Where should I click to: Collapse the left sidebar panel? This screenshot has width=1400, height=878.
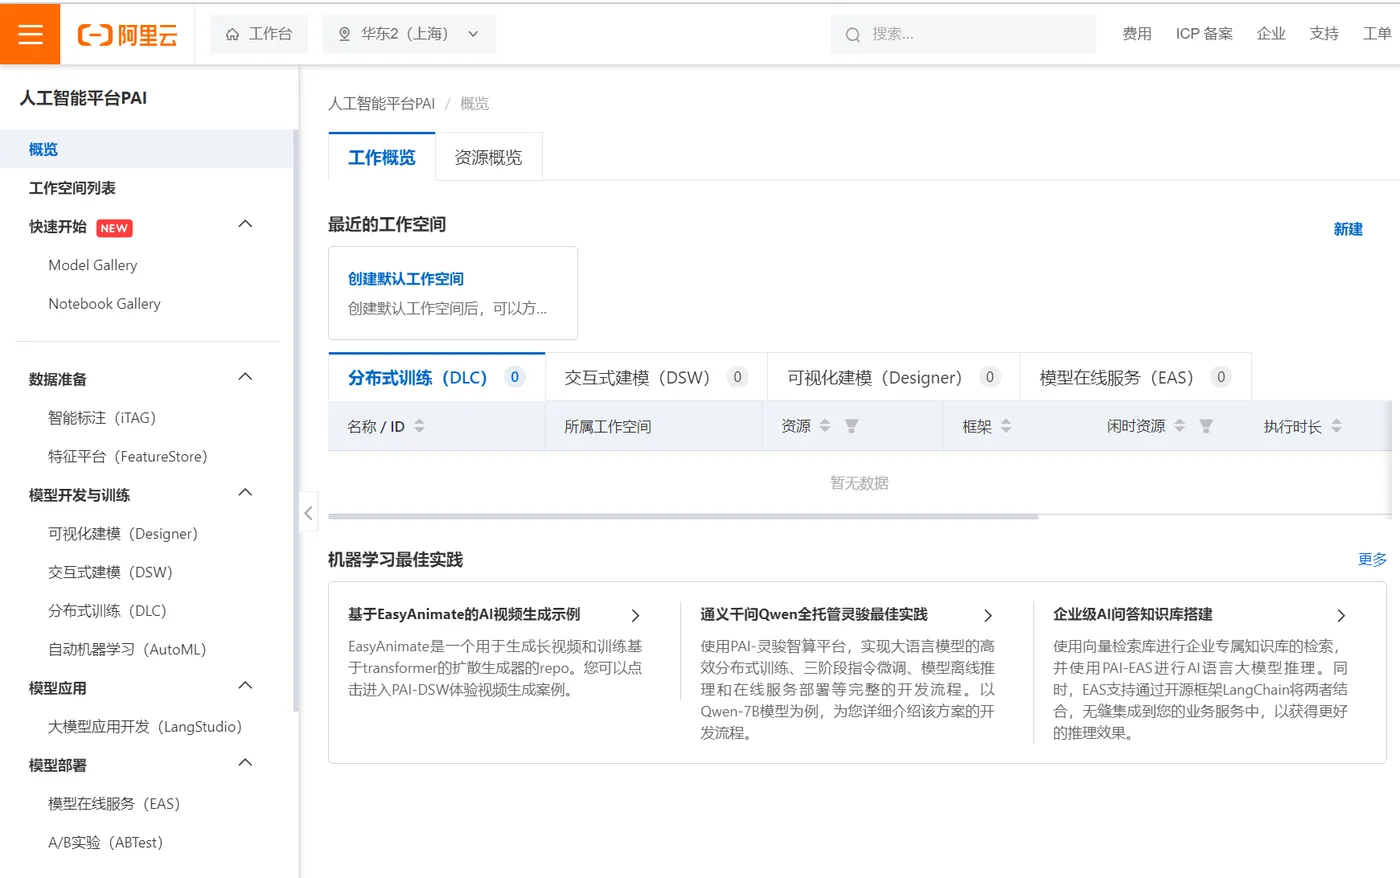click(x=308, y=513)
